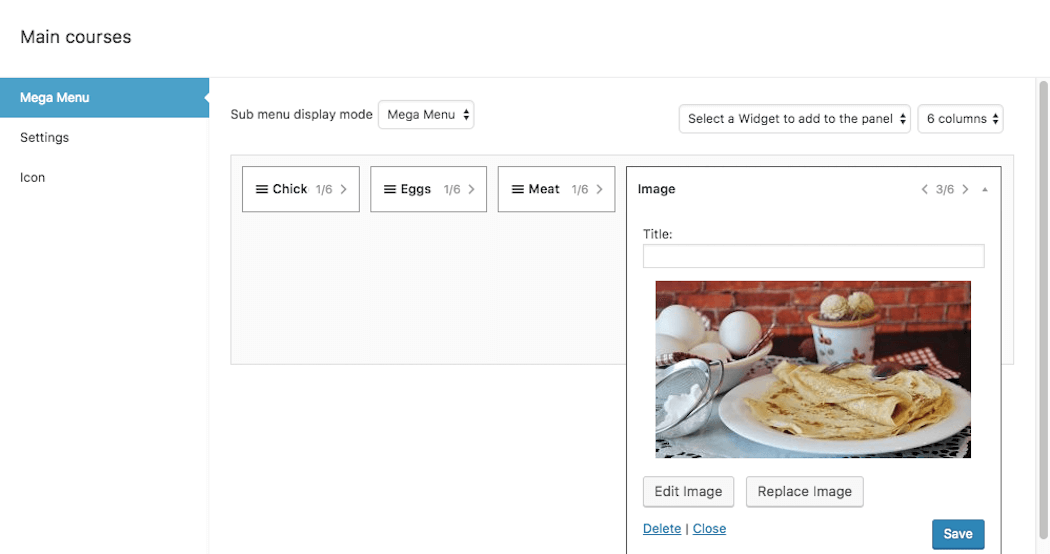Image resolution: width=1050 pixels, height=554 pixels.
Task: Select the Mega Menu sidebar tab
Action: (x=104, y=98)
